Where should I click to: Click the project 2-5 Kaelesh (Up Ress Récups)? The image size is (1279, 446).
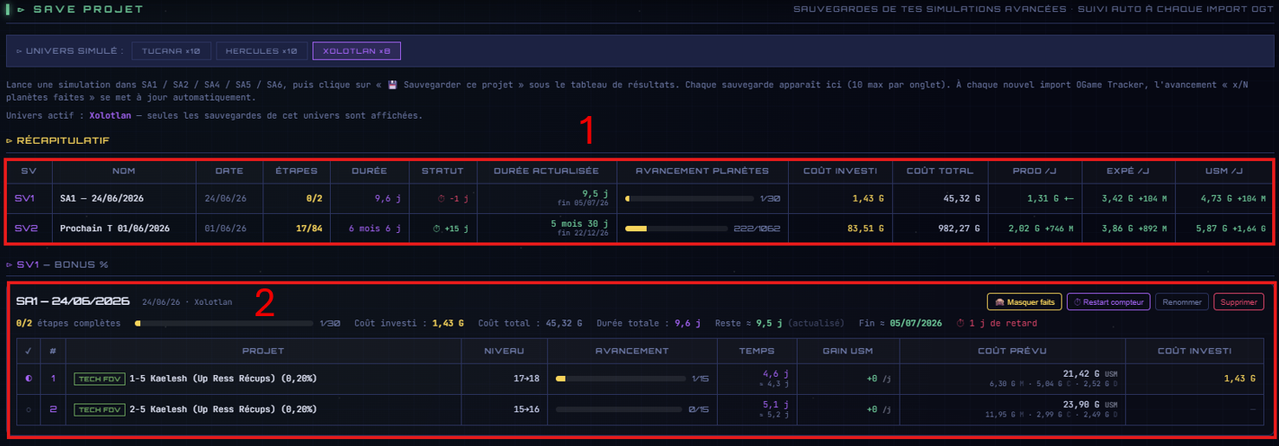pos(221,410)
